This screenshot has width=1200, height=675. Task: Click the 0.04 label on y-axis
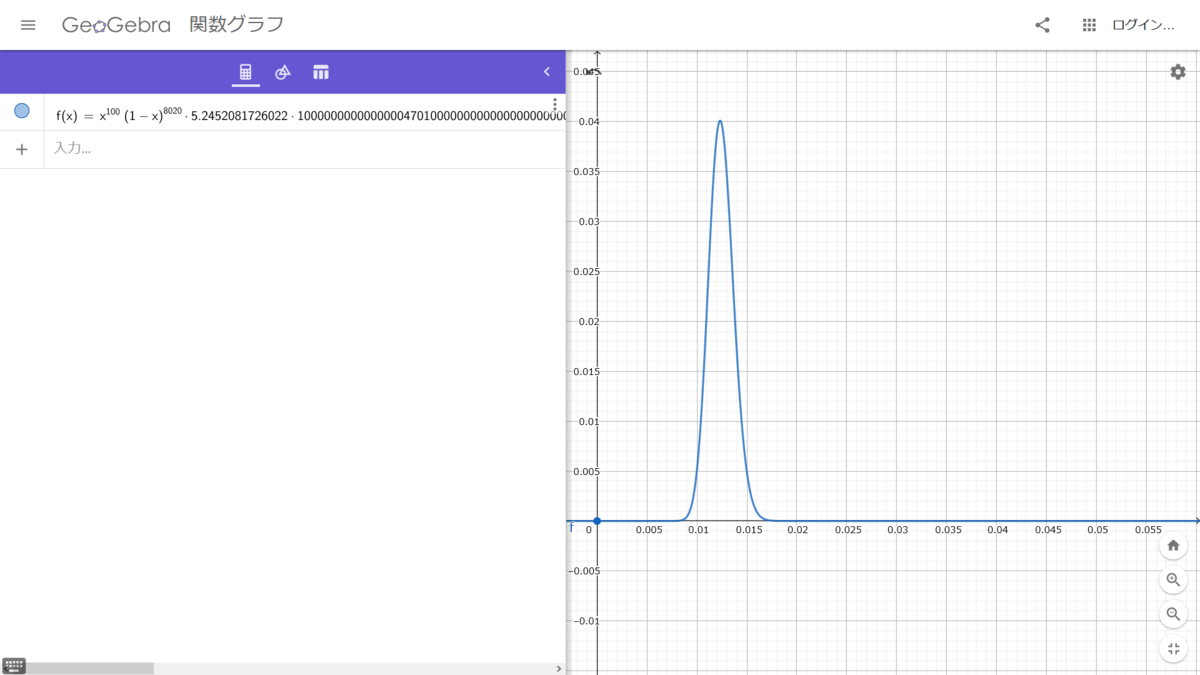(587, 121)
